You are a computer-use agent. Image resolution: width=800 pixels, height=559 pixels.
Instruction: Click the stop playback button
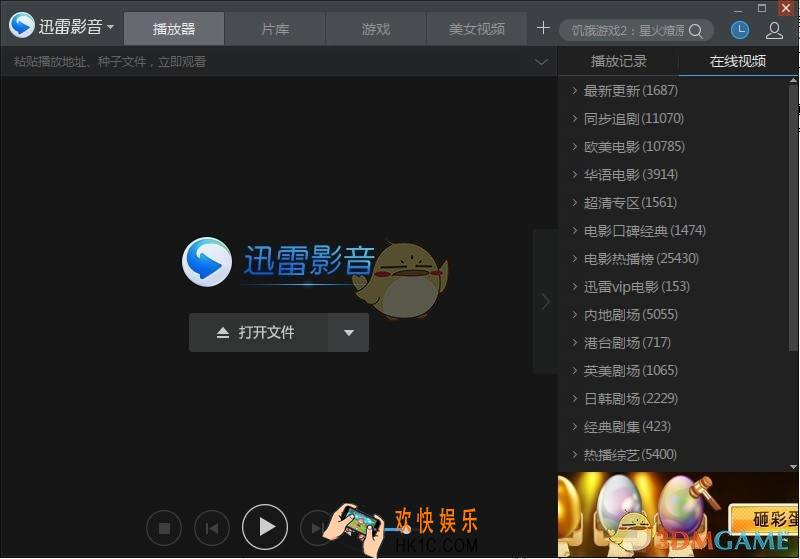pos(164,528)
